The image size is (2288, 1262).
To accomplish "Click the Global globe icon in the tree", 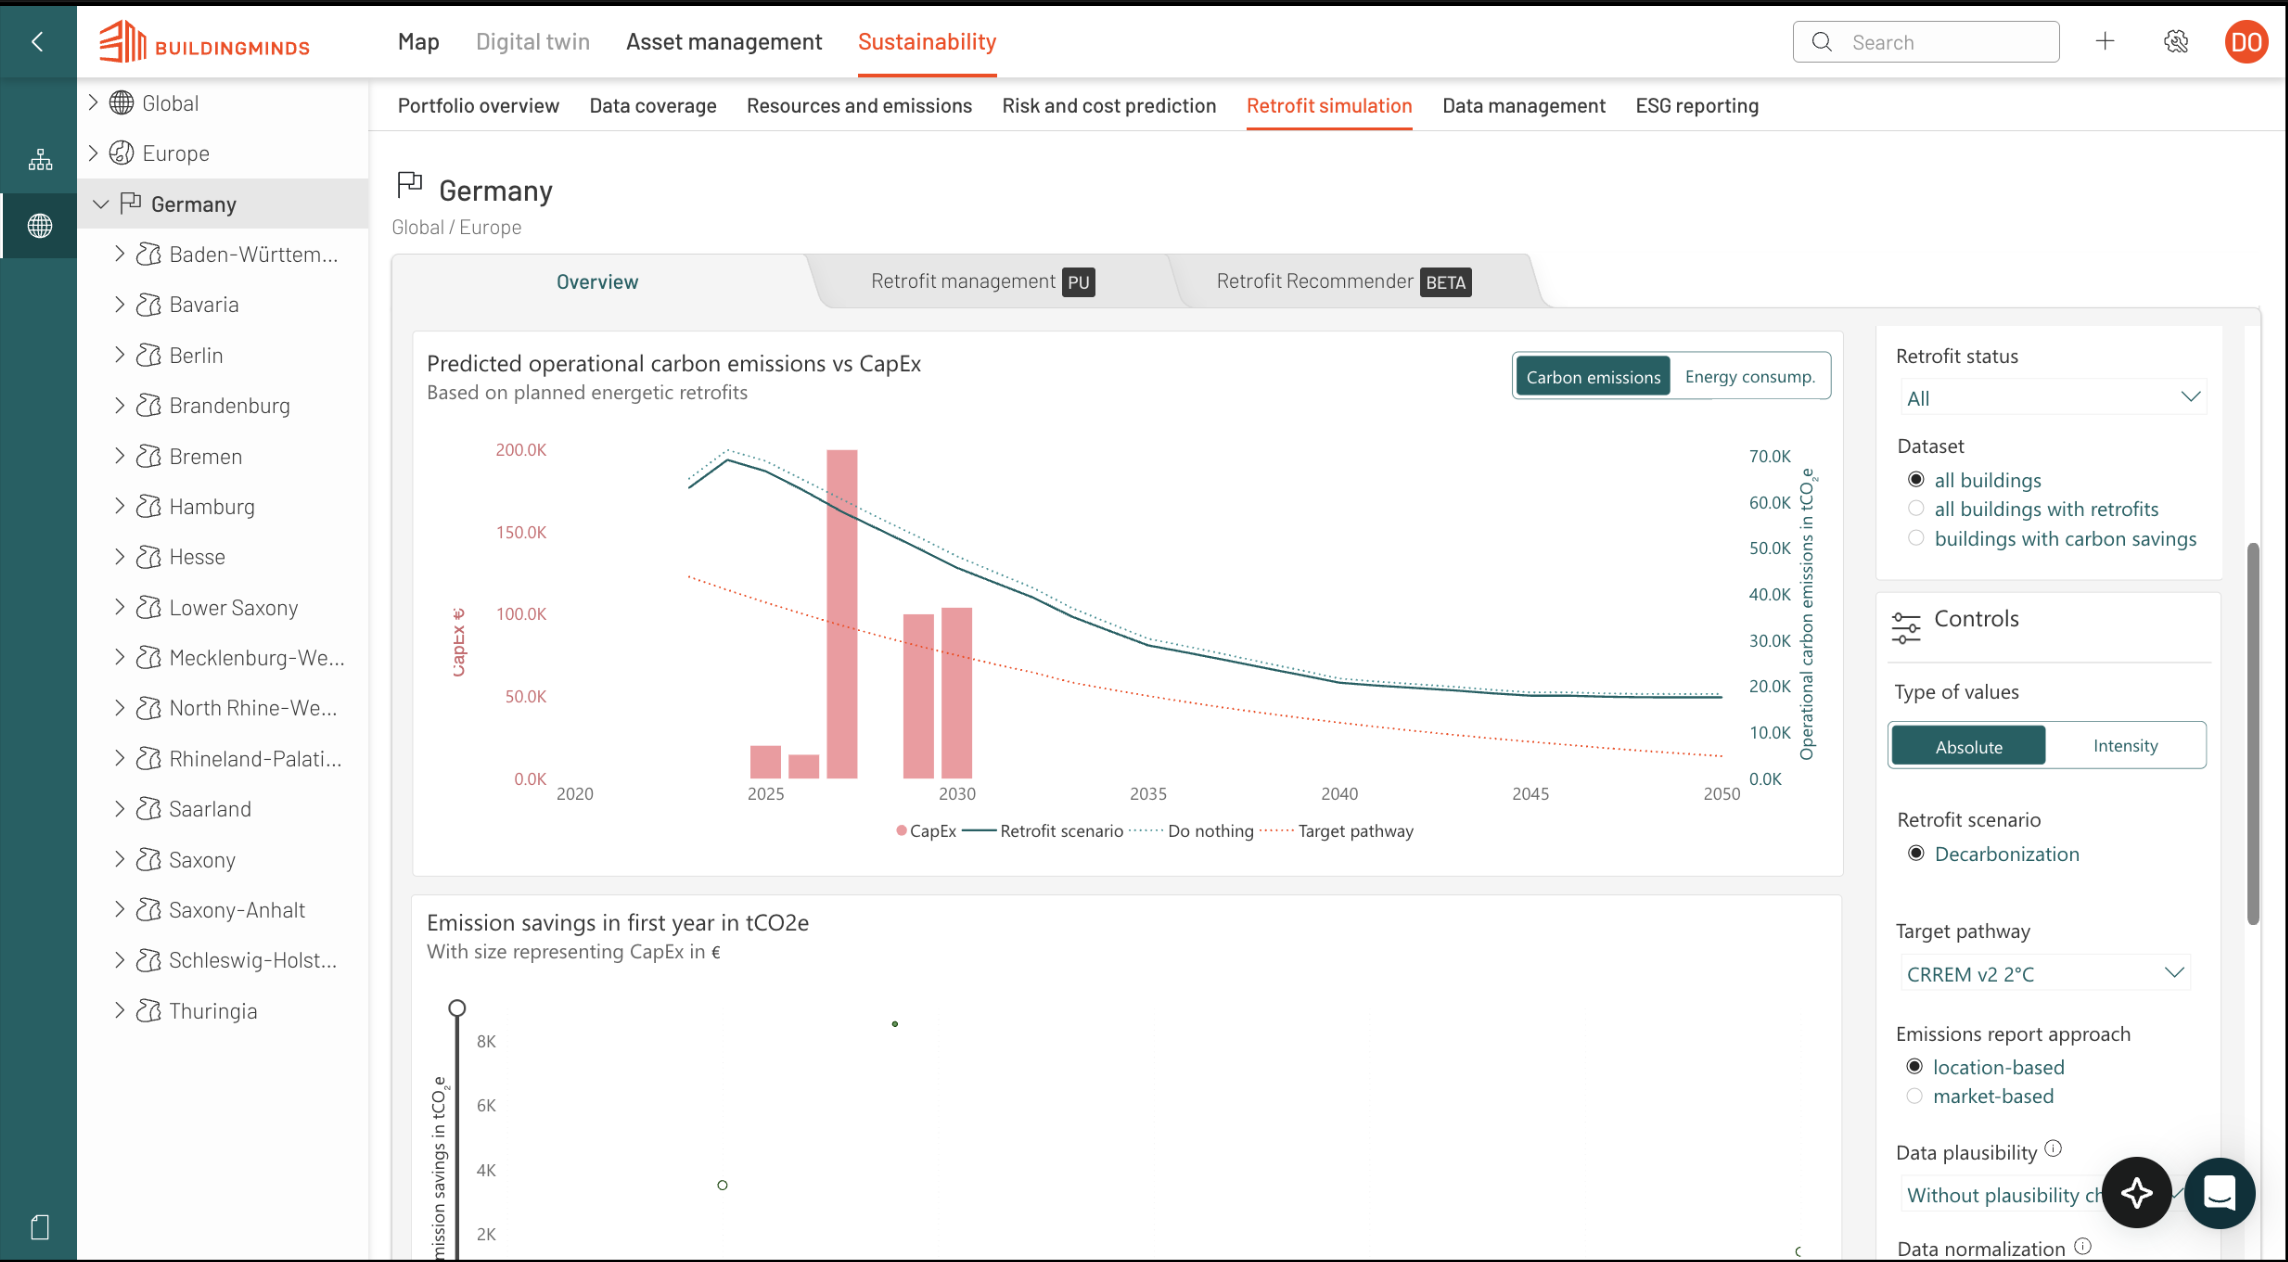I will [121, 102].
